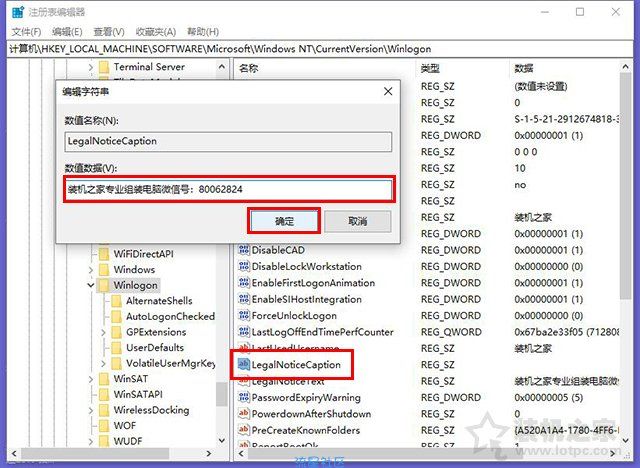The width and height of the screenshot is (640, 468).
Task: Click the EnableFirstLogonAnimation DWORD icon
Action: click(x=244, y=283)
